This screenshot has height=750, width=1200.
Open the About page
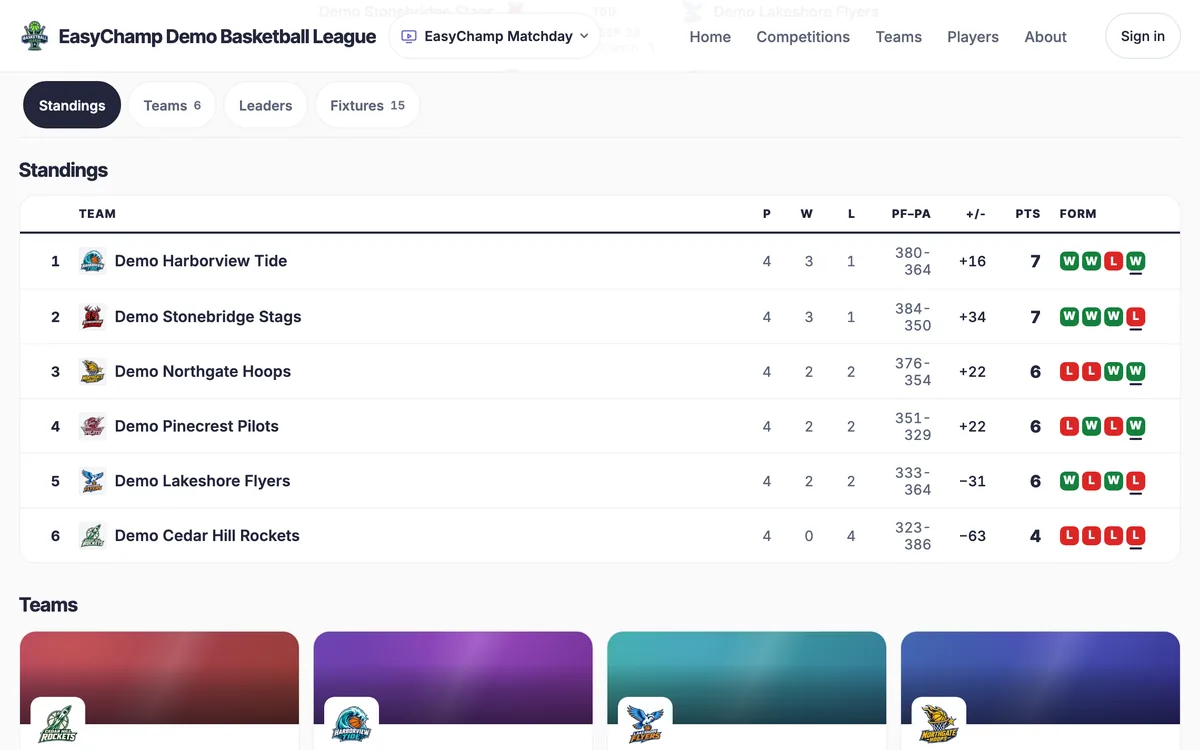[x=1045, y=36]
